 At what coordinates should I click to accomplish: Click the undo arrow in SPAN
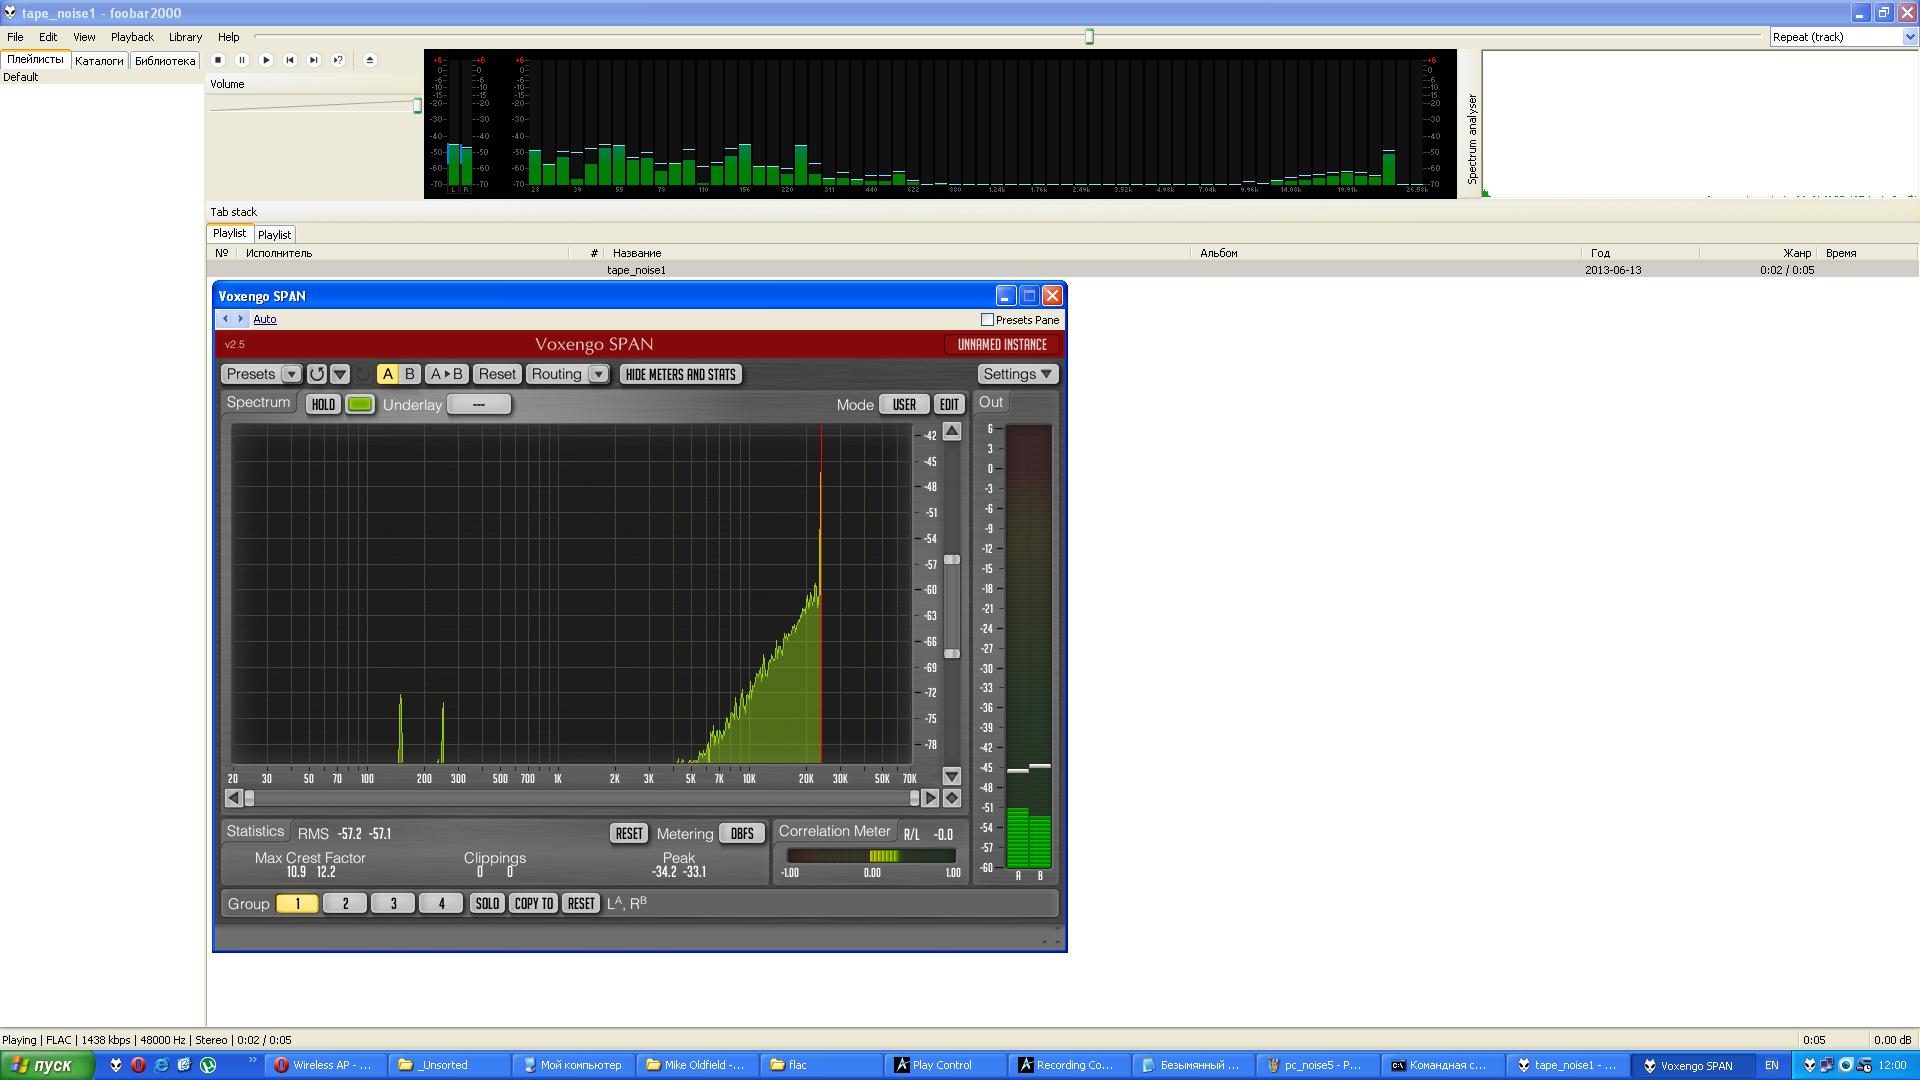coord(317,374)
